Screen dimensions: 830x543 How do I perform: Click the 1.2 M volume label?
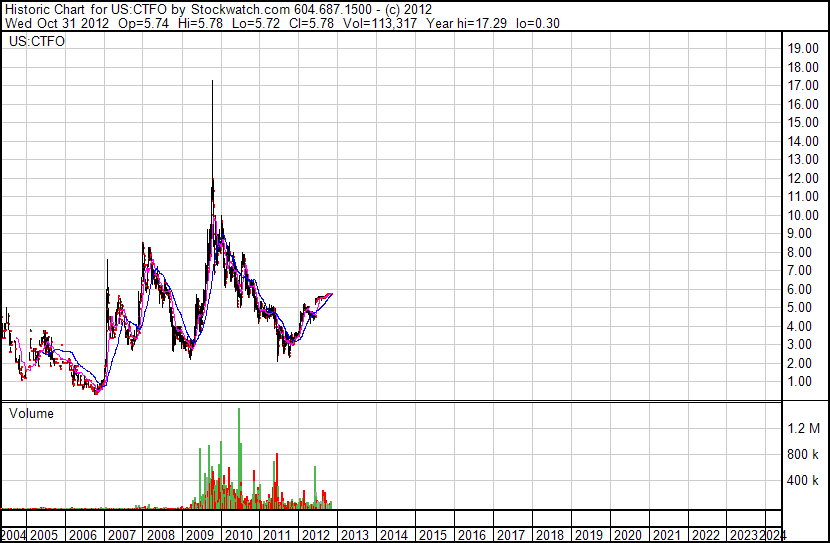[803, 429]
